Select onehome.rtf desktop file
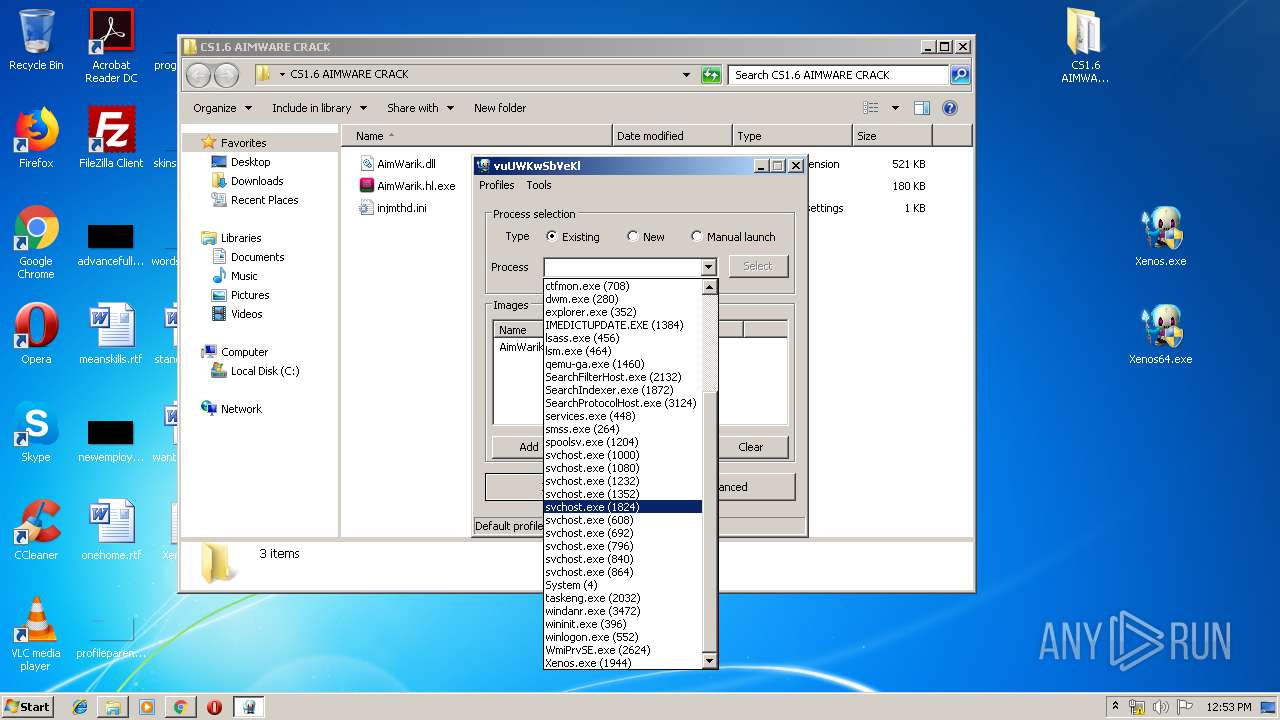 [x=111, y=530]
